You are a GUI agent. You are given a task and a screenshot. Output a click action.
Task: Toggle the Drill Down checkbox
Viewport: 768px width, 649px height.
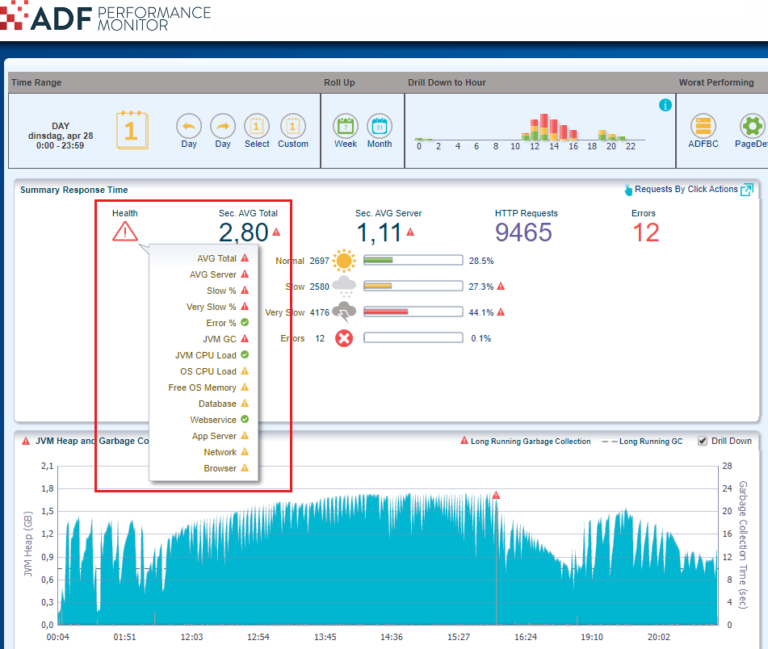click(702, 441)
